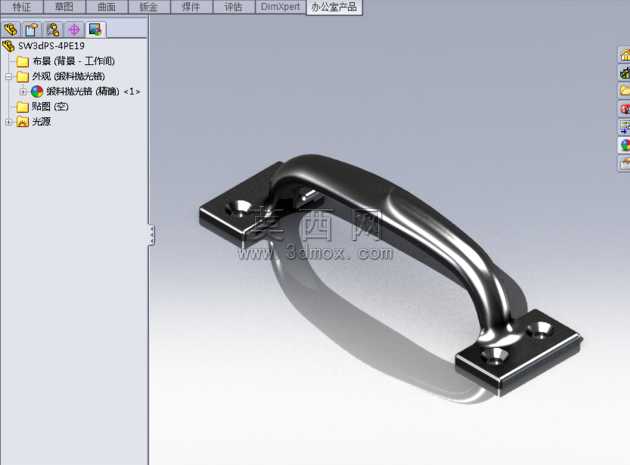The image size is (630, 465).
Task: Click the lights folder icon of 光源 row
Action: pos(22,122)
